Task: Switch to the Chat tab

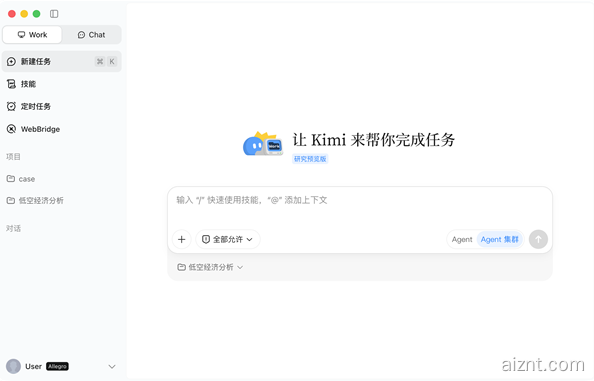Action: pyautogui.click(x=91, y=35)
